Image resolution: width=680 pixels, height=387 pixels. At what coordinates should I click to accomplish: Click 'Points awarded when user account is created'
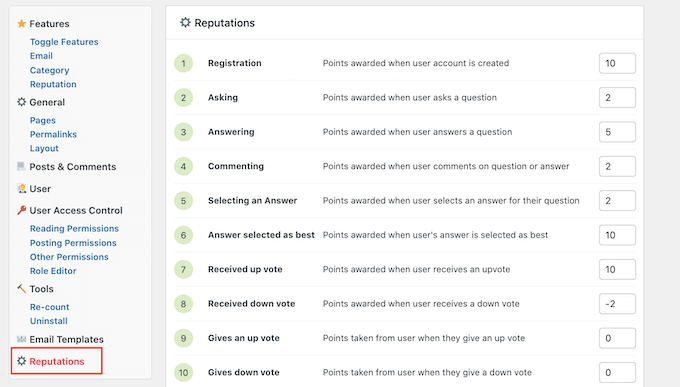(x=416, y=63)
